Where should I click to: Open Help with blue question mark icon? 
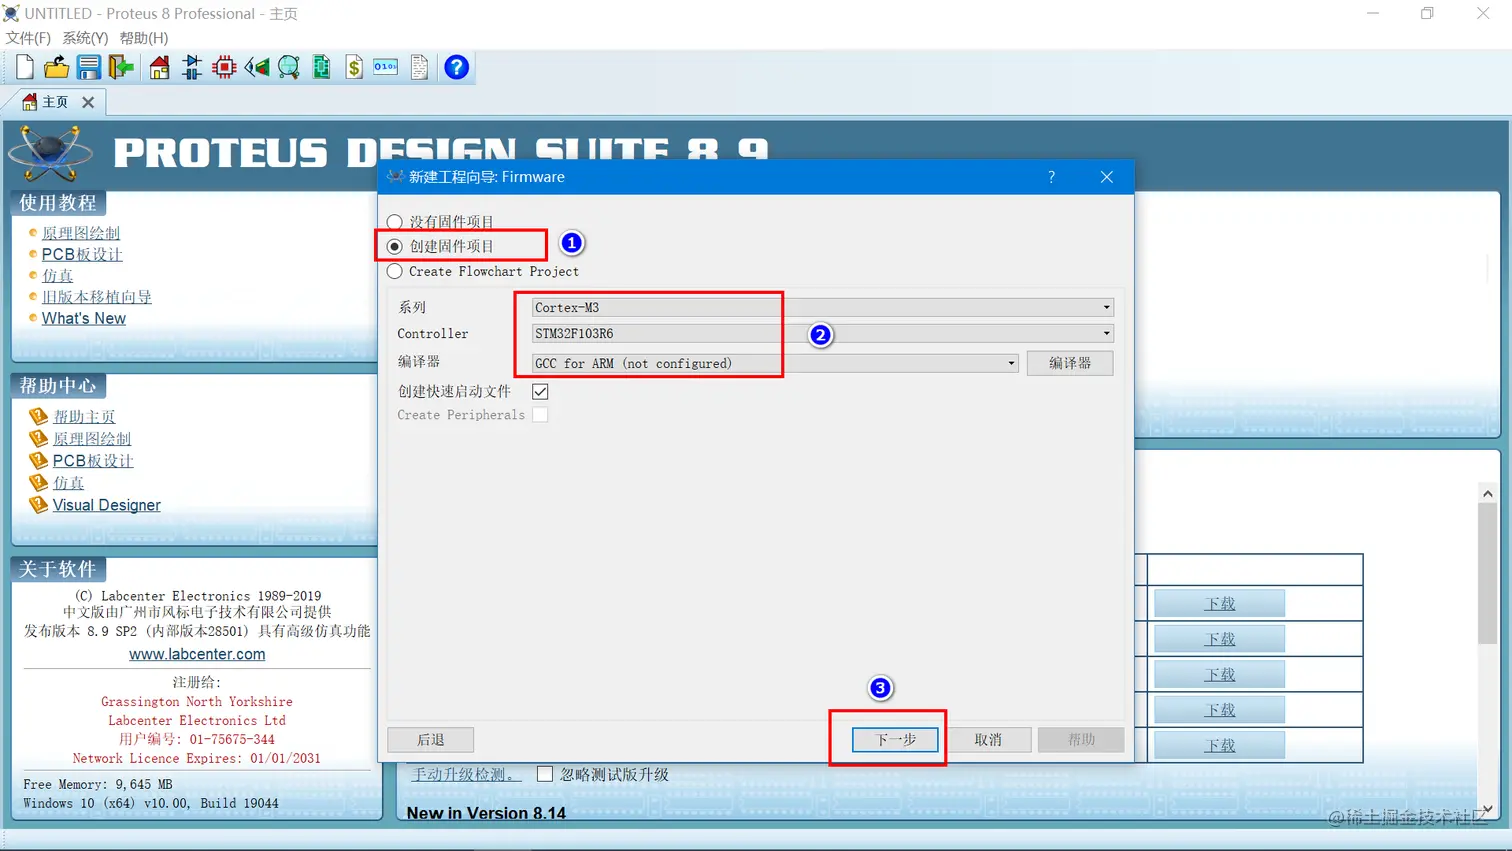point(456,67)
